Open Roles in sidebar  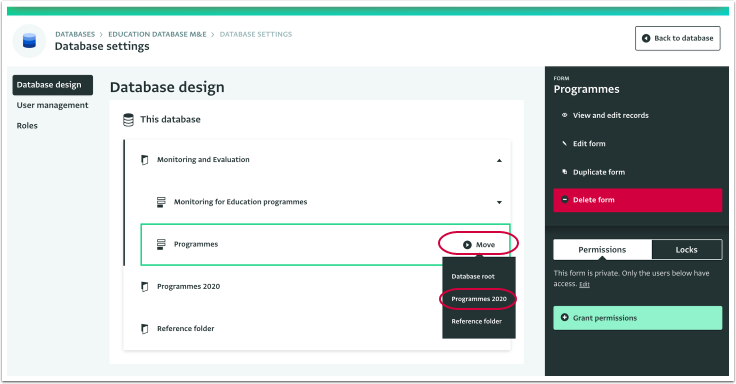point(27,126)
